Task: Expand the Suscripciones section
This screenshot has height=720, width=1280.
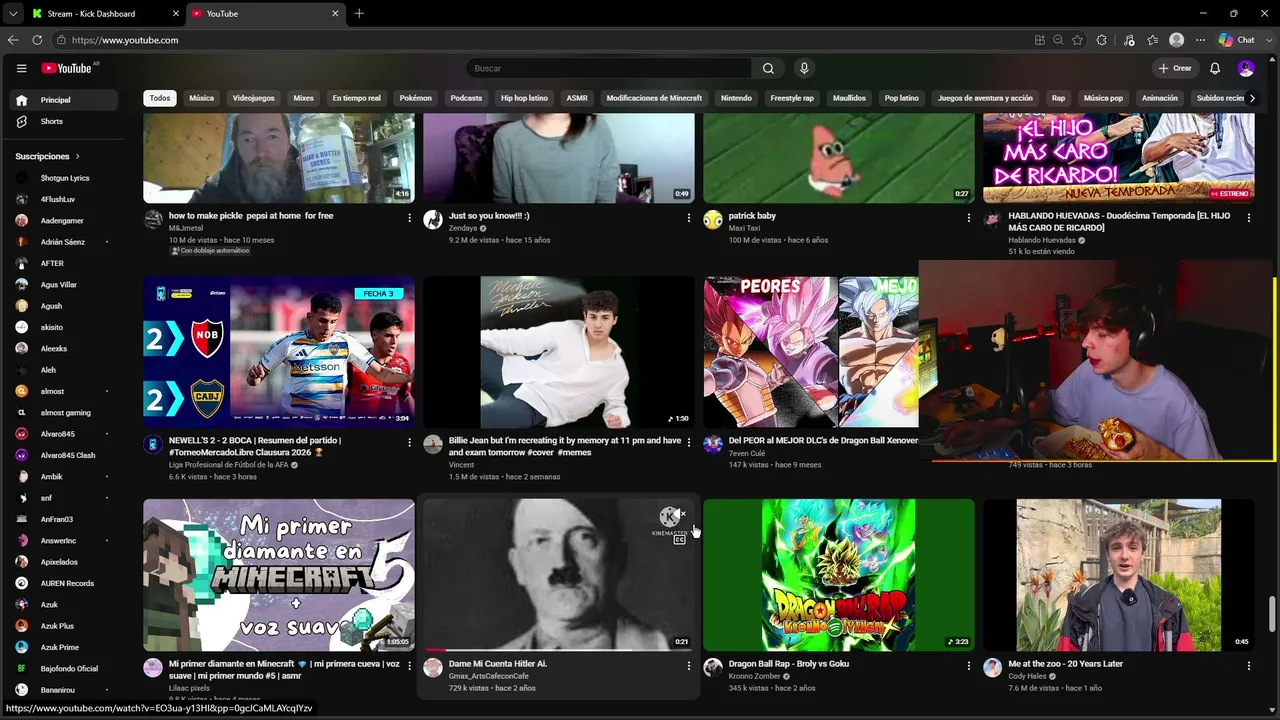Action: pos(47,156)
